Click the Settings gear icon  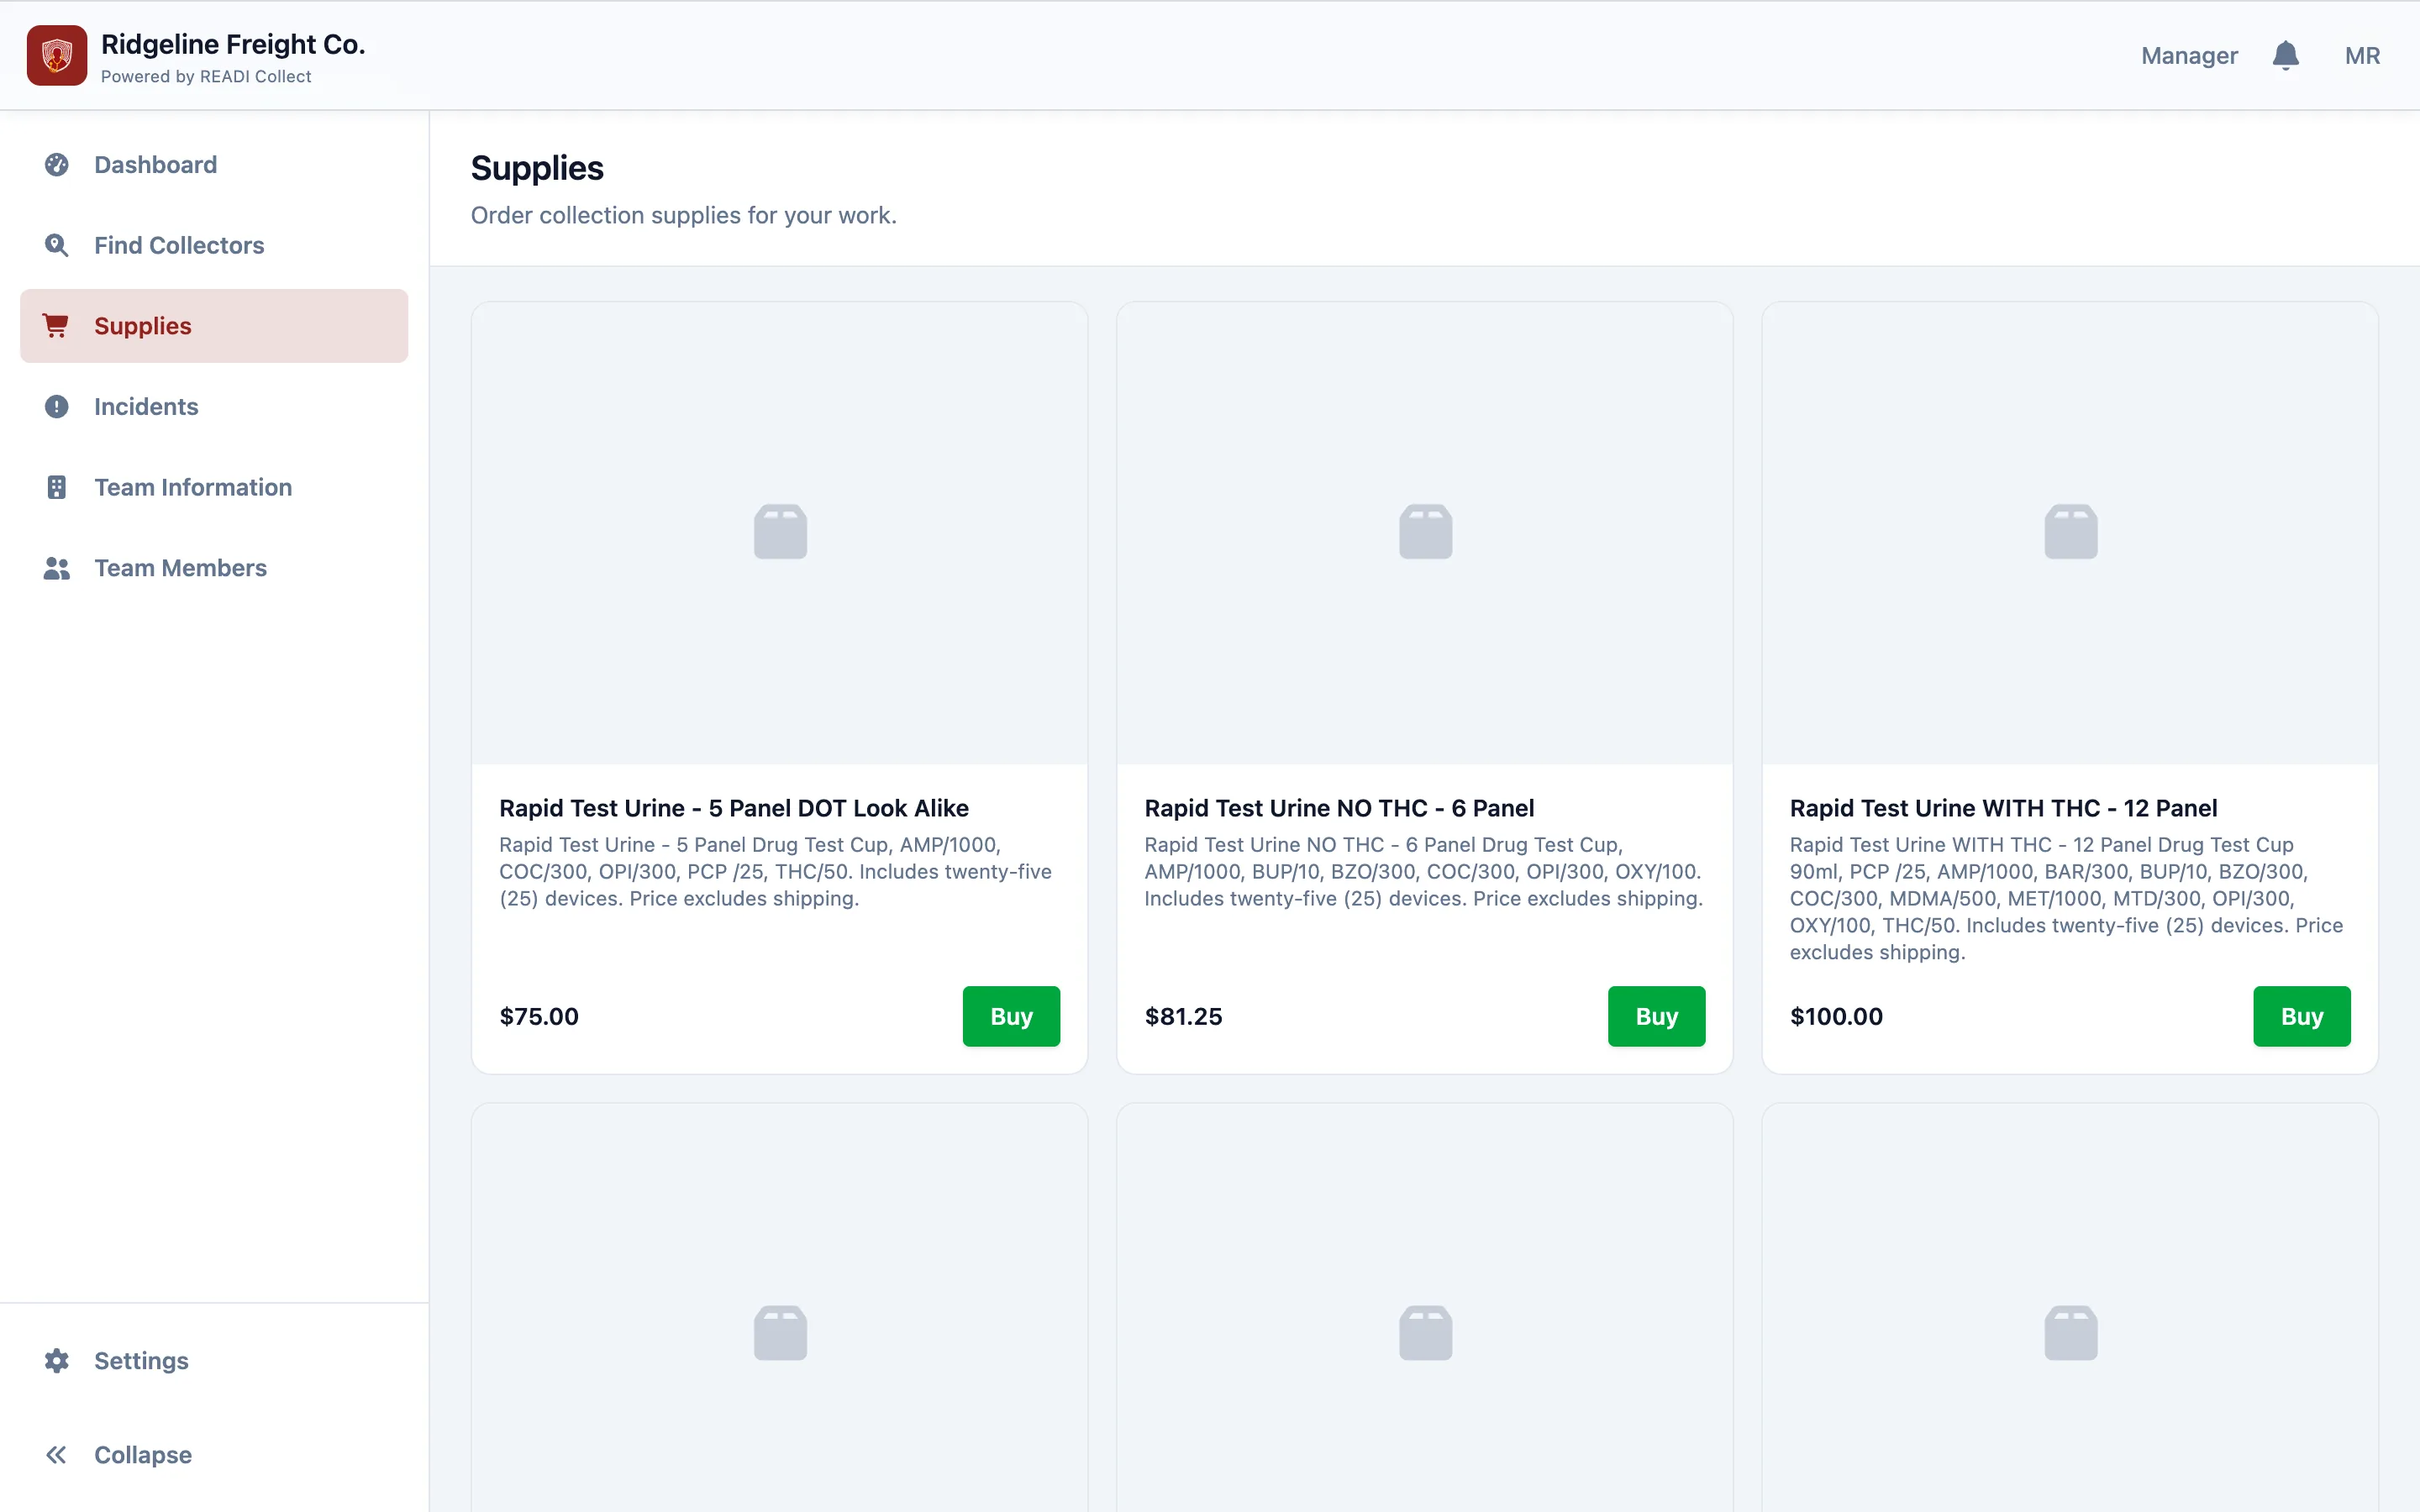(x=57, y=1361)
